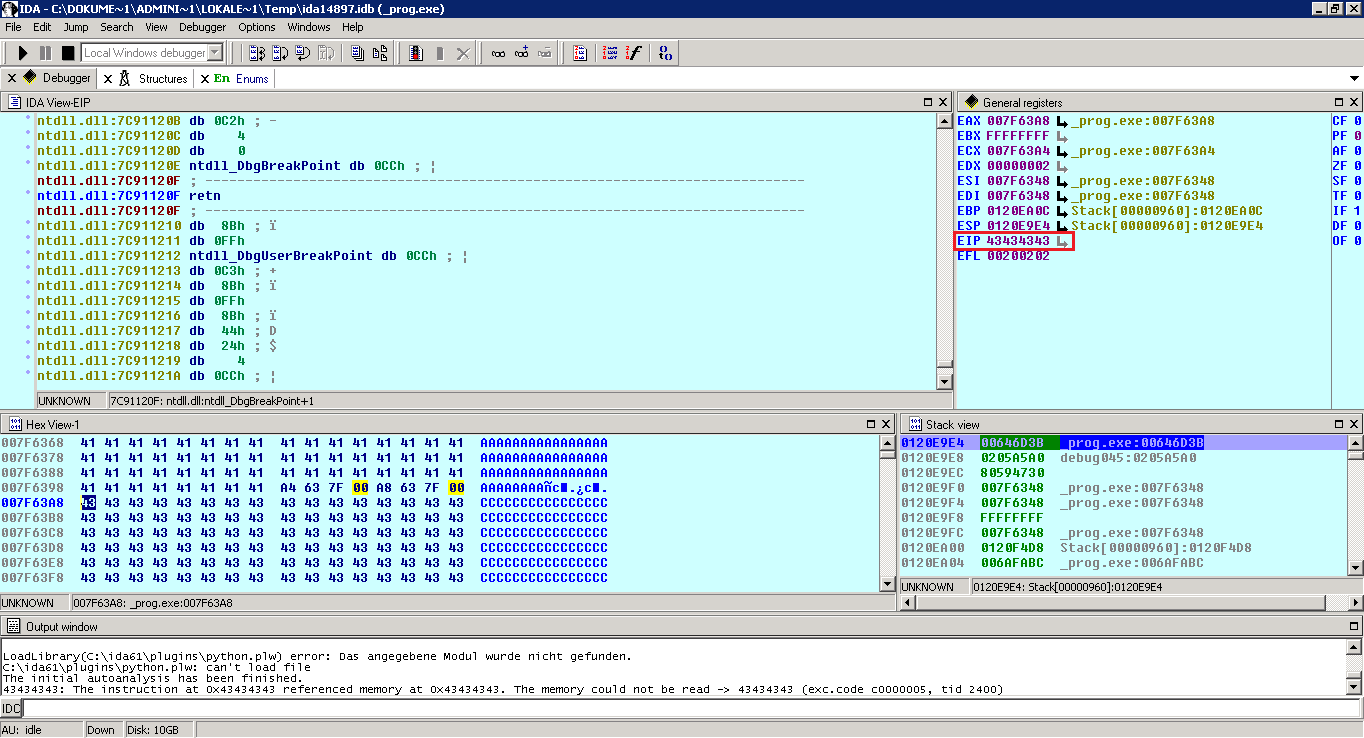
Task: Click the add watch glasses-plus icon
Action: [x=521, y=53]
